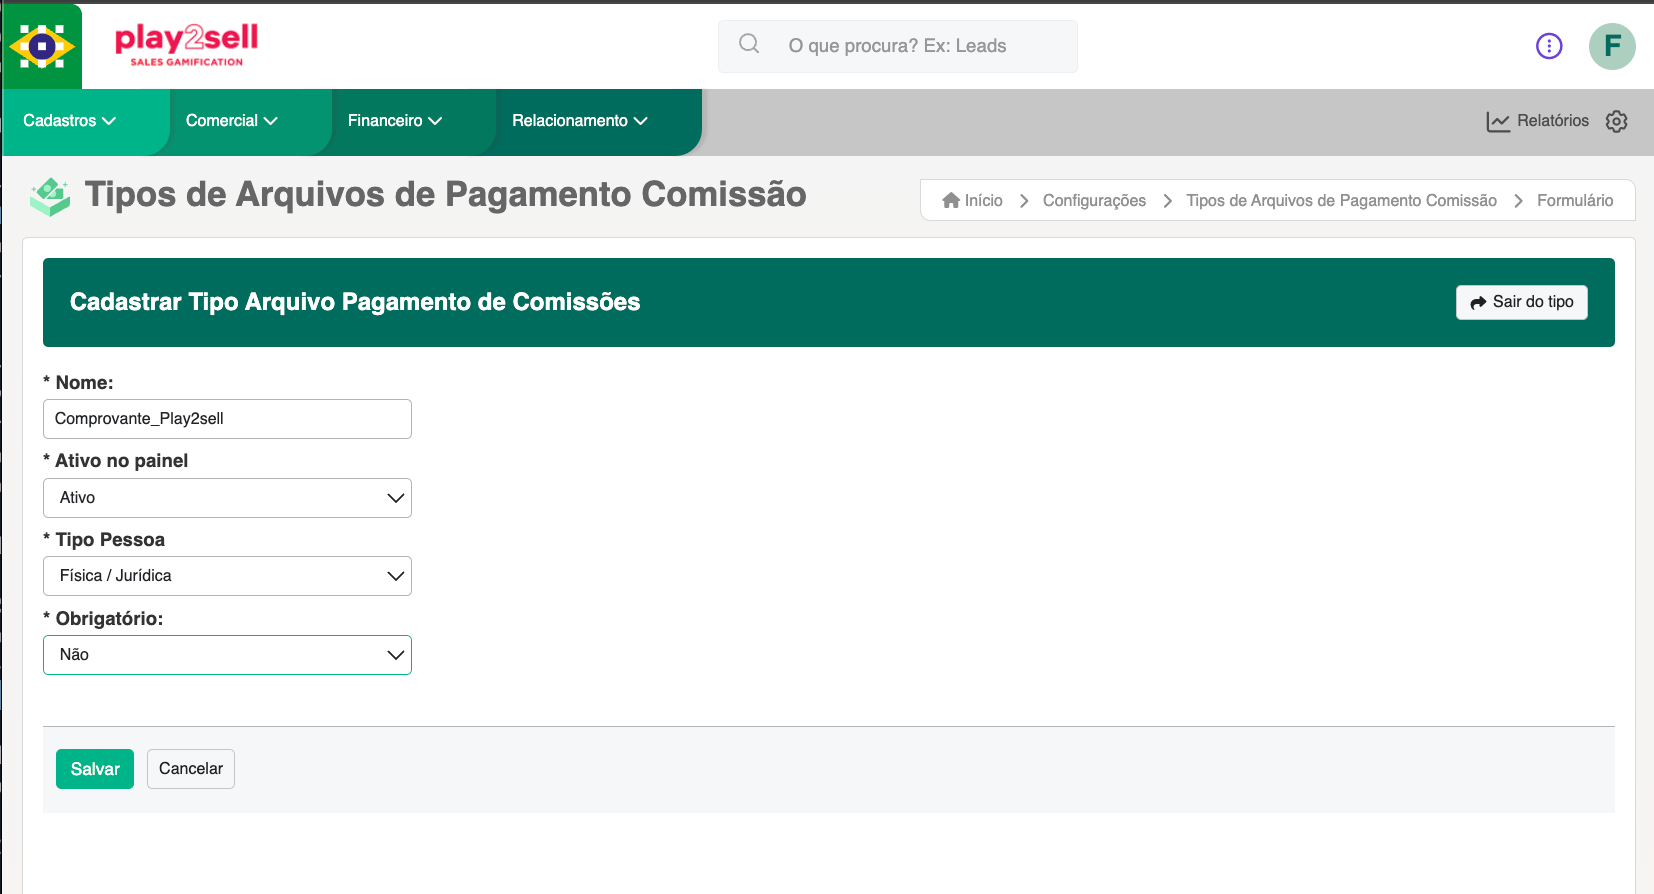Open the settings gear icon
Screen dimensions: 1654x894
point(1617,121)
